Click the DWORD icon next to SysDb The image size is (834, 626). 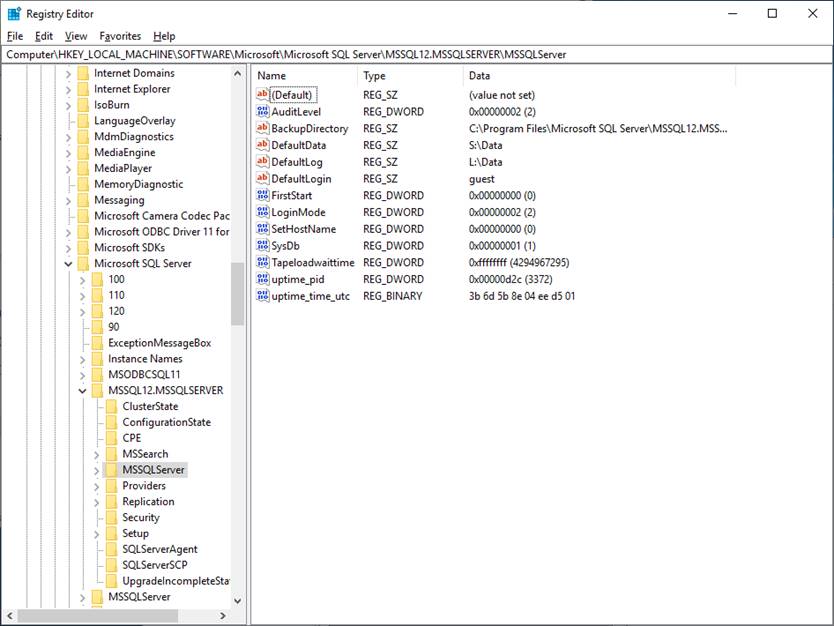click(262, 245)
